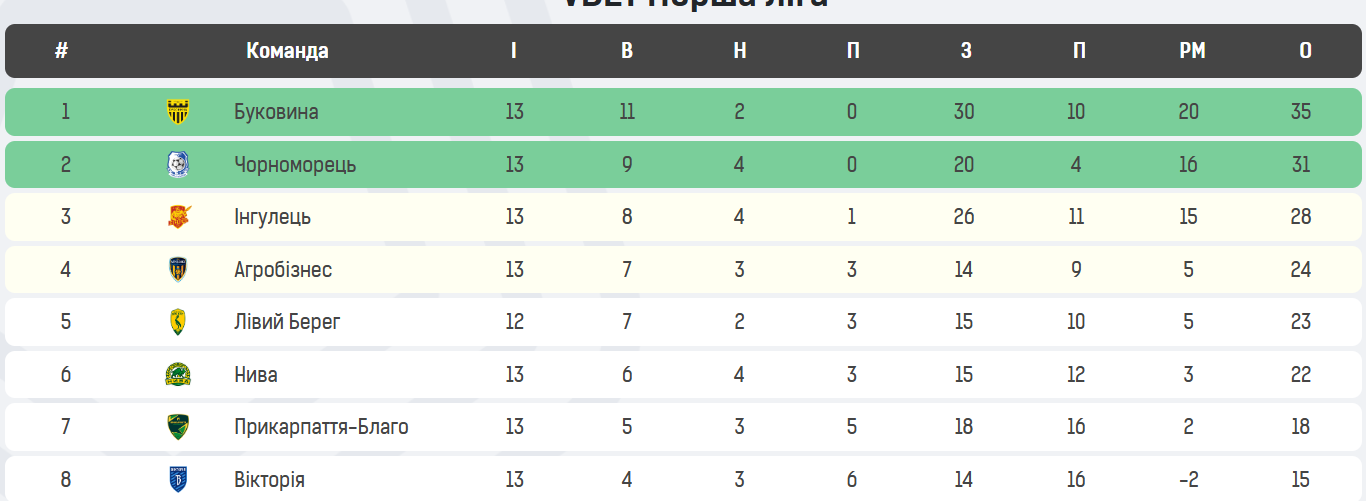Open the Буковина team name link
Image resolution: width=1366 pixels, height=501 pixels.
276,112
